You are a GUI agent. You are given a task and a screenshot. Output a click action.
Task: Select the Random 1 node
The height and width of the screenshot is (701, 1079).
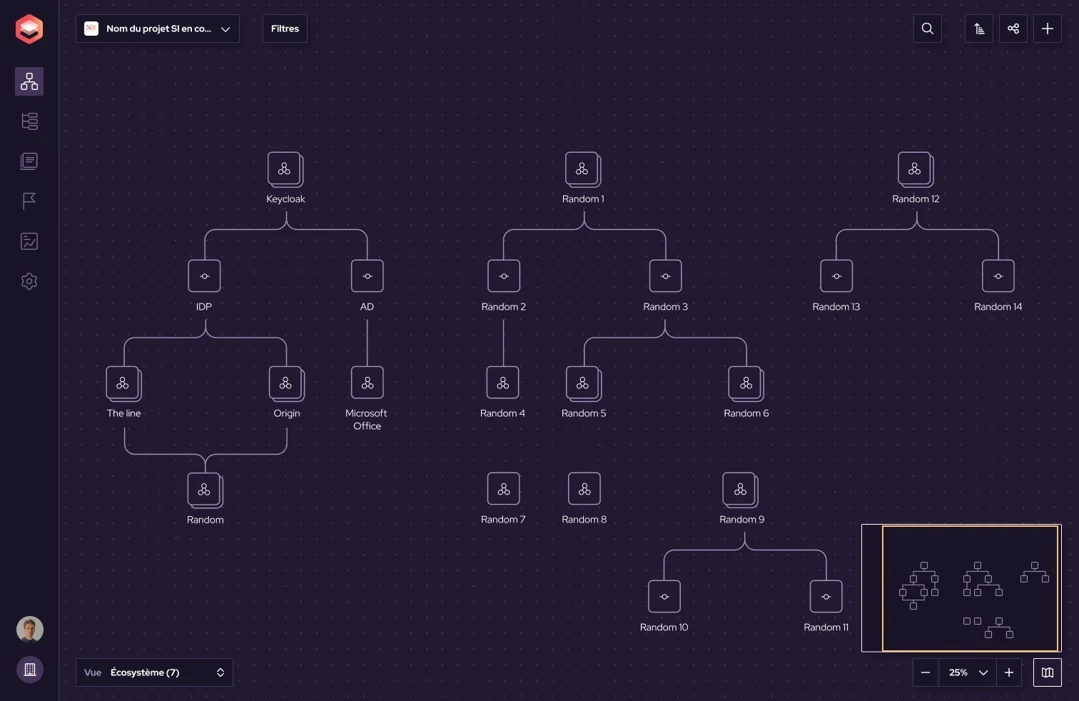click(583, 169)
